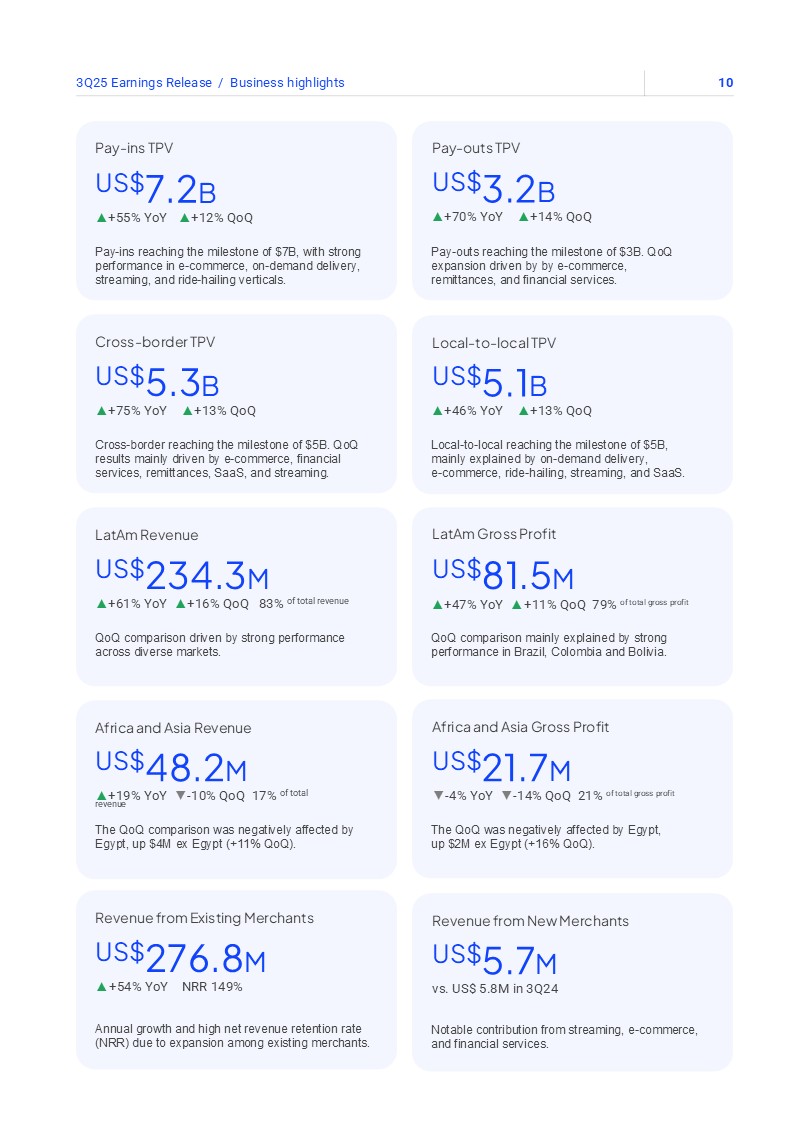809x1123 pixels.
Task: Click the up arrow beside +46% YoY
Action: (x=437, y=410)
